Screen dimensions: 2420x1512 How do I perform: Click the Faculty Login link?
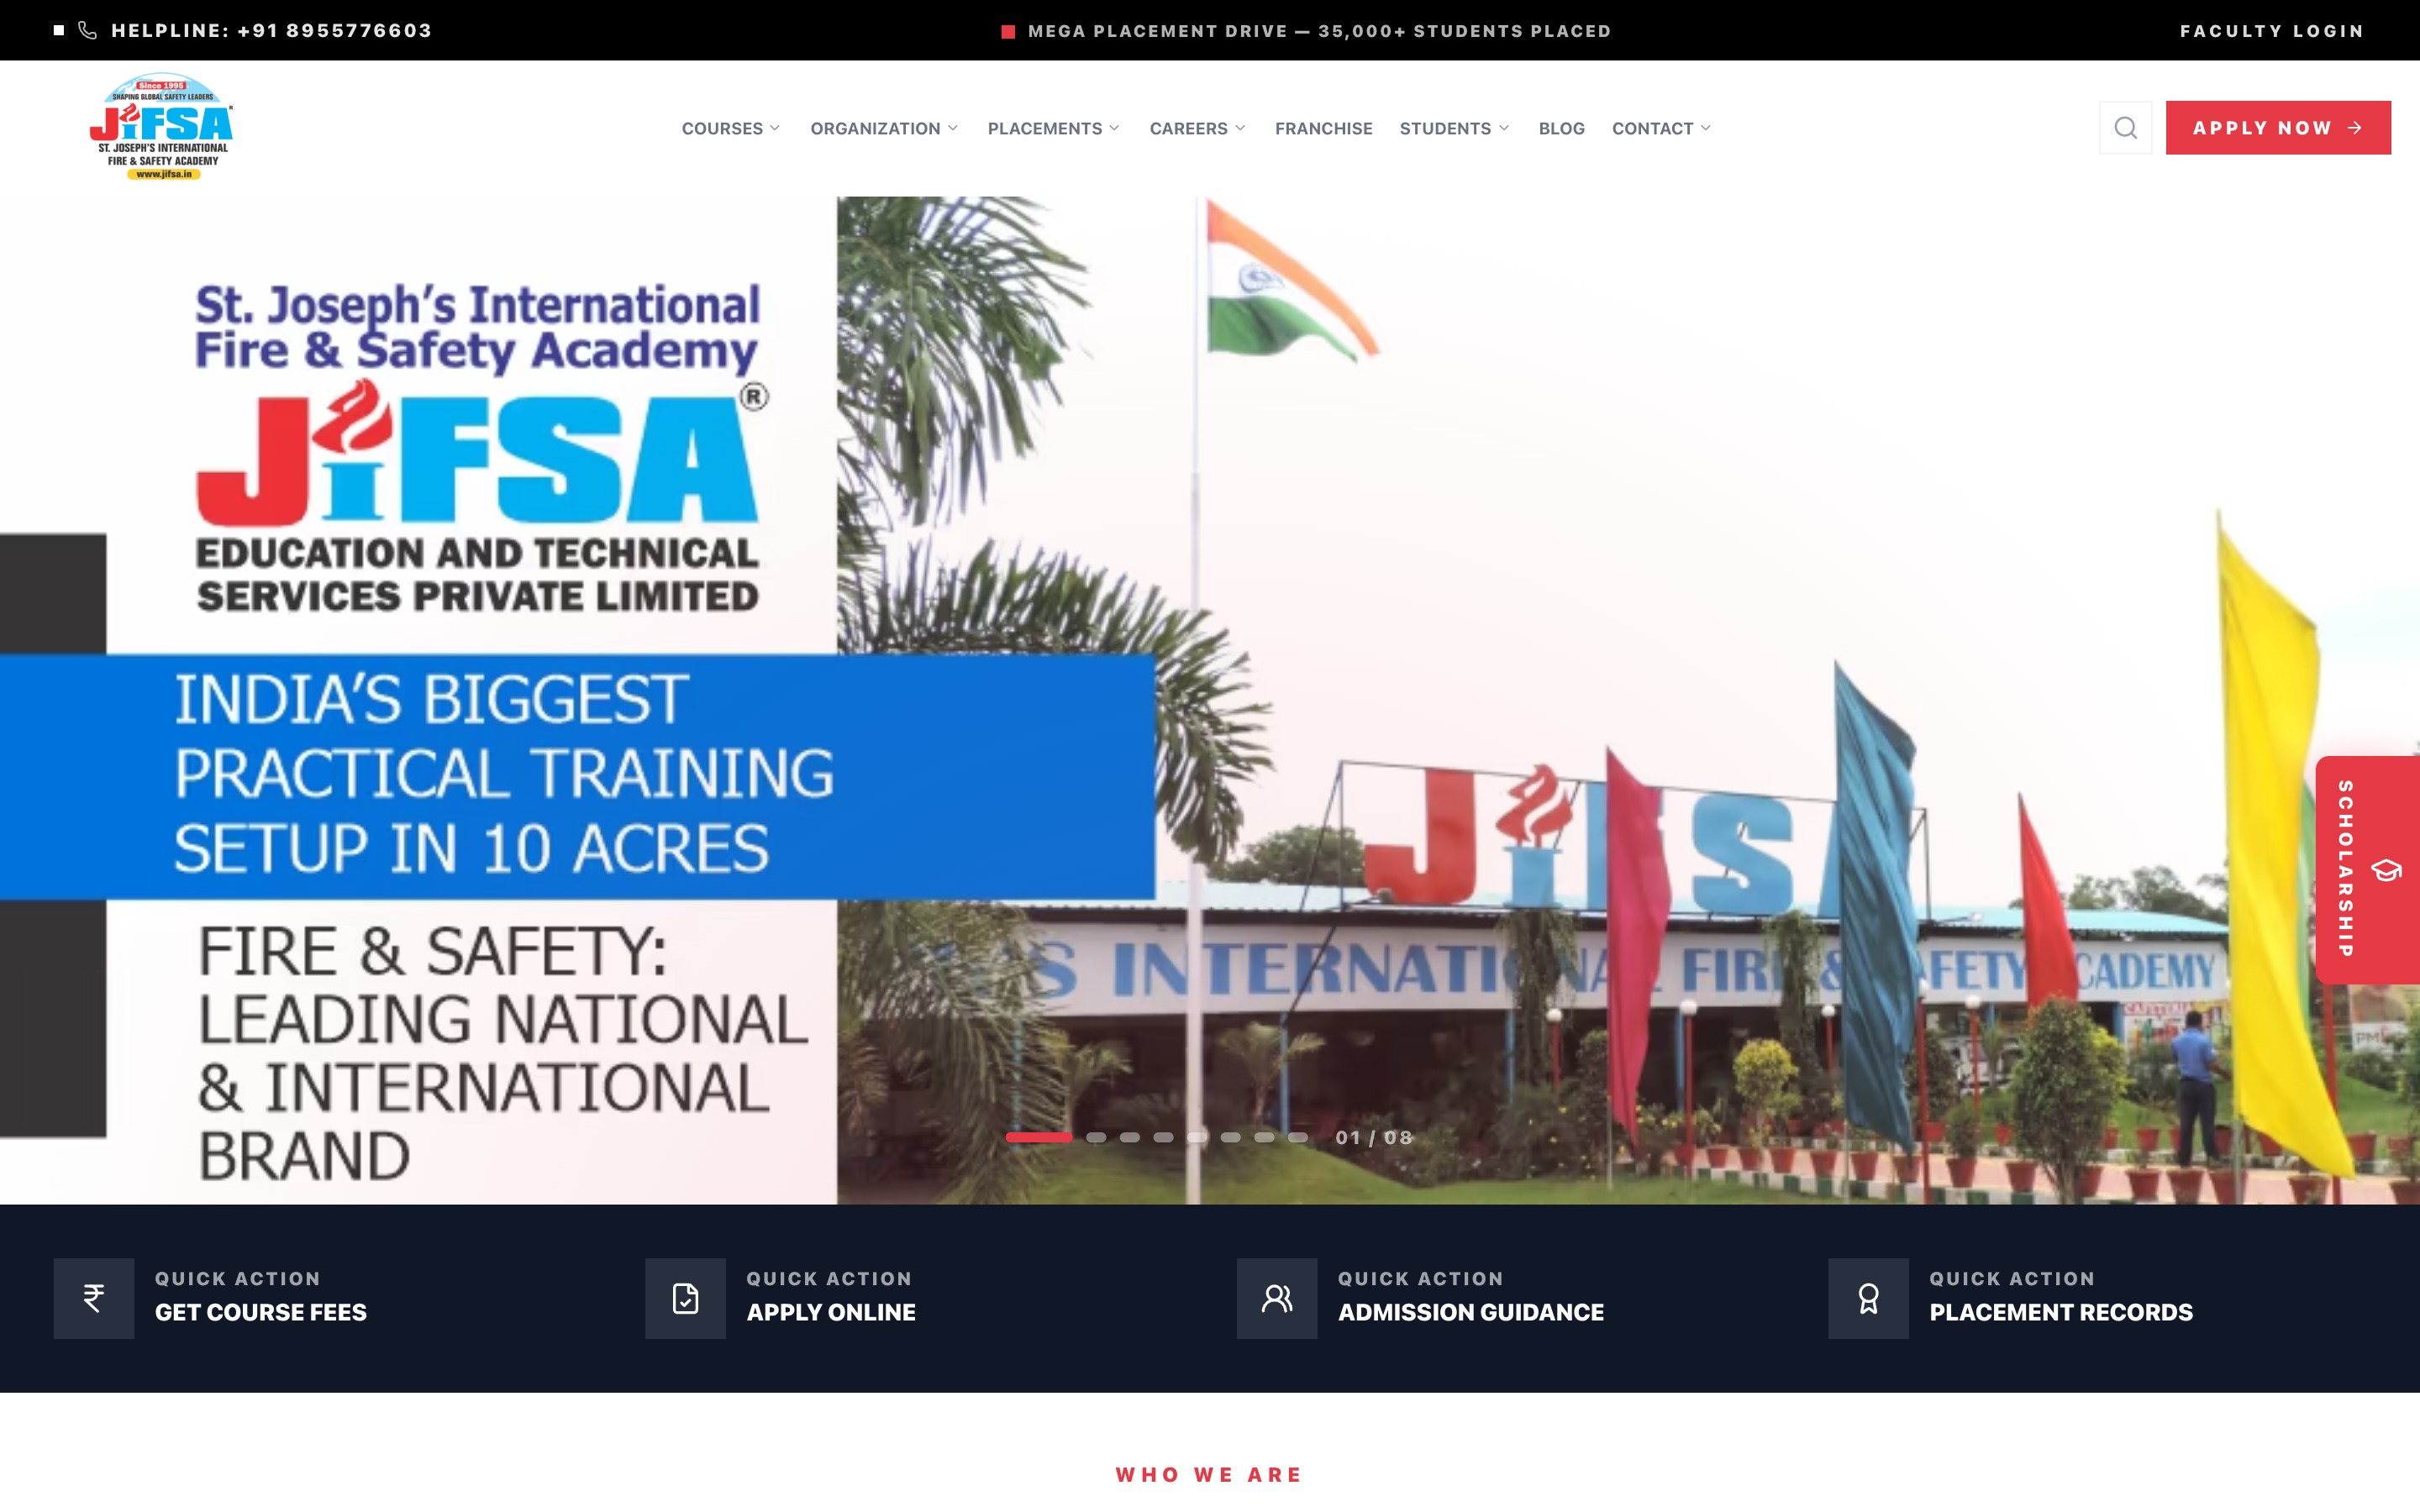2271,31
